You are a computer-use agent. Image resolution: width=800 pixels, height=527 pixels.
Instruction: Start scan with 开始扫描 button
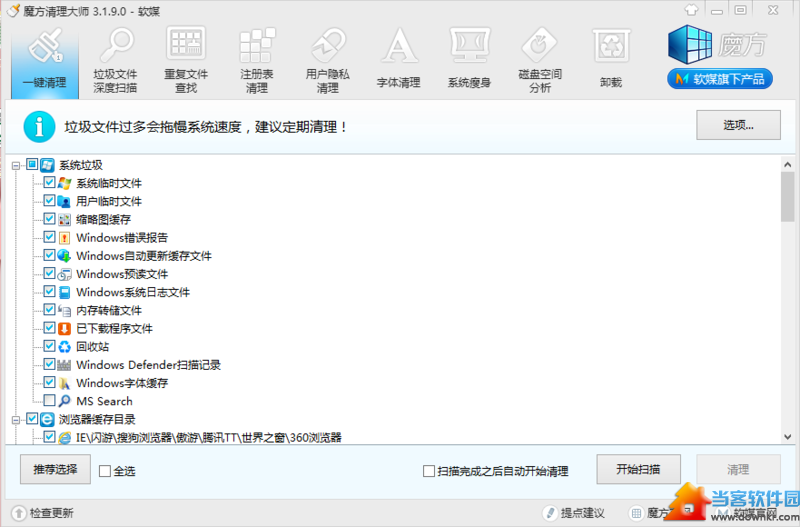pos(638,469)
